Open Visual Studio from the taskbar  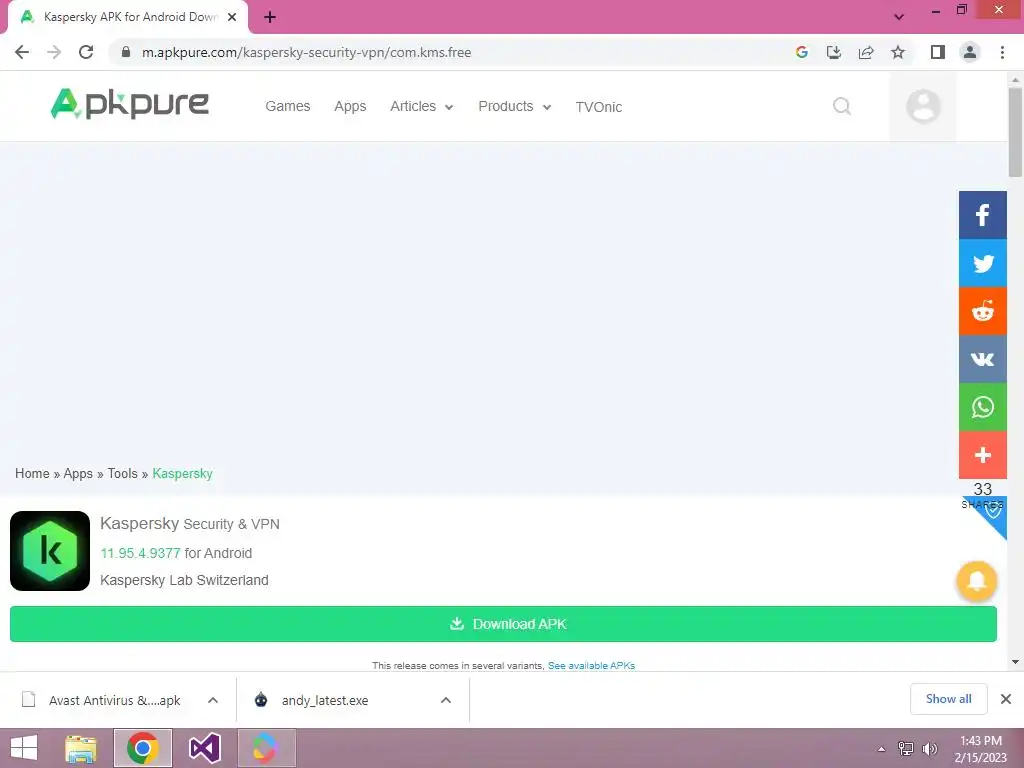[x=204, y=748]
